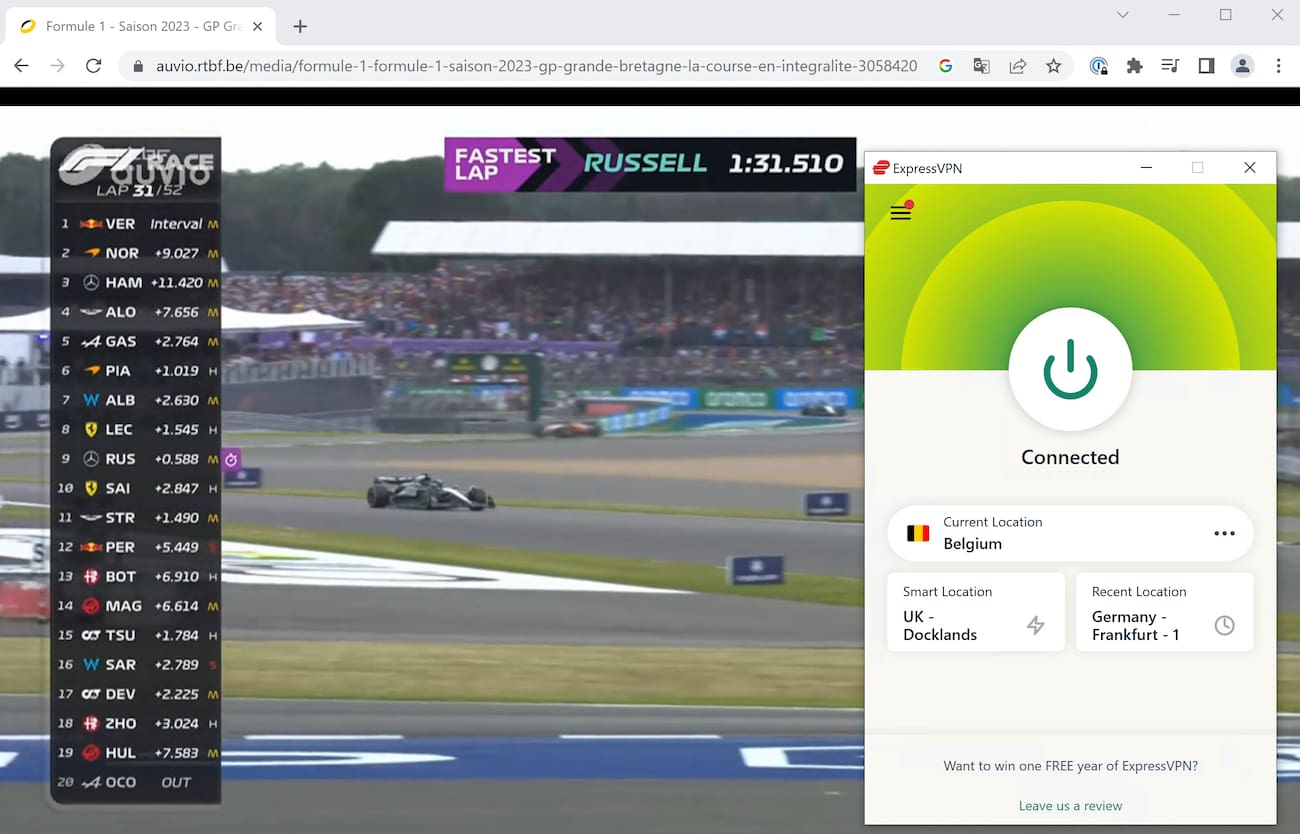Click the site lock icon in address bar
The width and height of the screenshot is (1300, 834).
click(138, 66)
